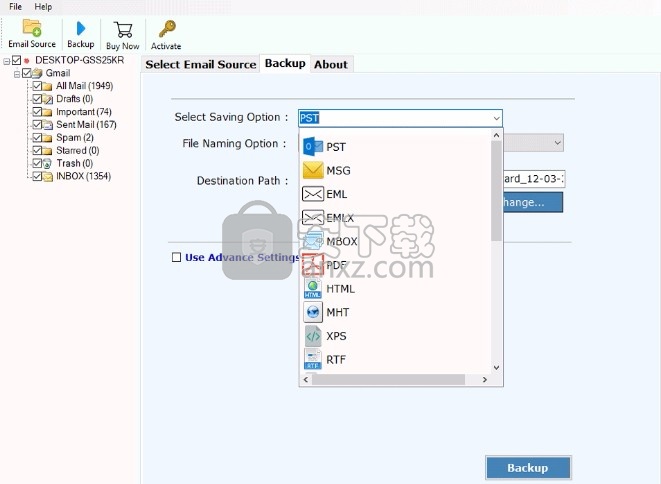Click the list's scroll down arrow

pyautogui.click(x=496, y=368)
